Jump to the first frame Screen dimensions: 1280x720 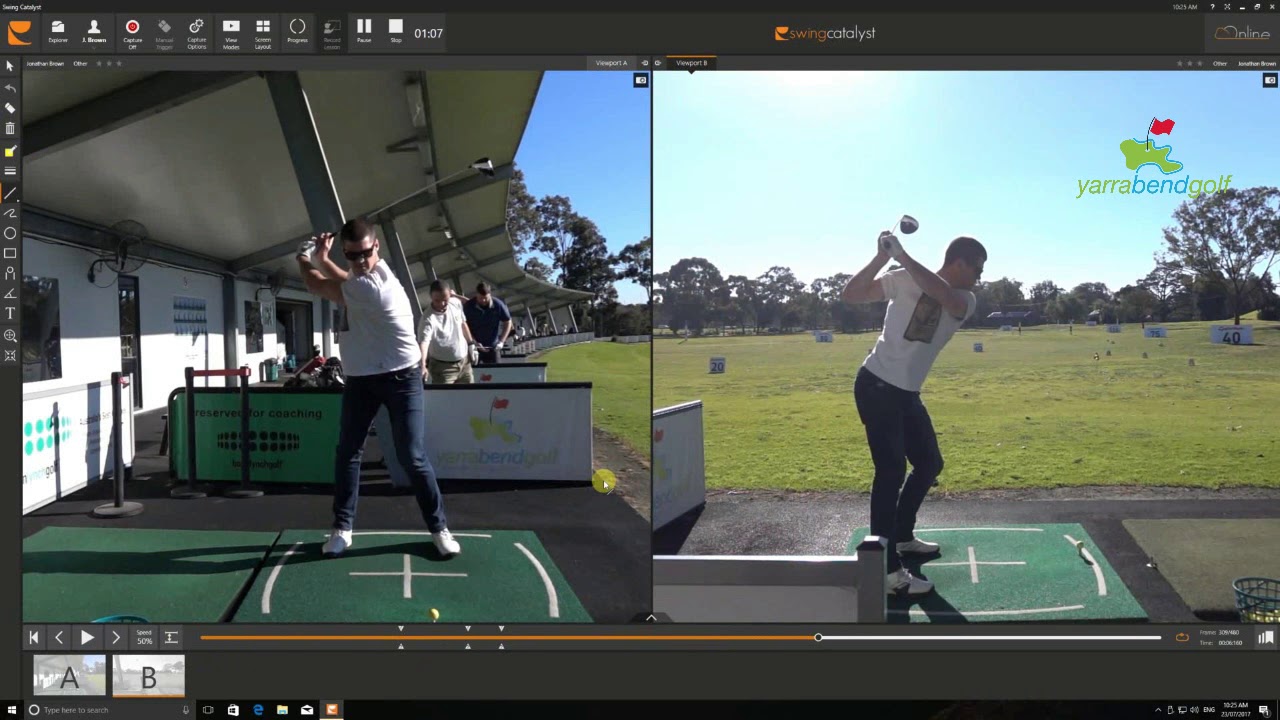click(x=33, y=637)
